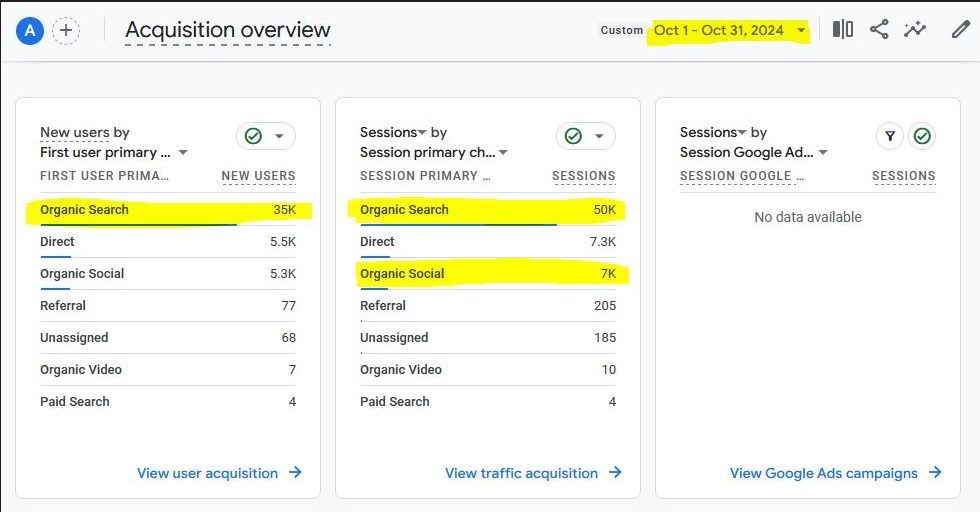980x512 pixels.
Task: Select Referral row in Sessions card
Action: [x=488, y=305]
